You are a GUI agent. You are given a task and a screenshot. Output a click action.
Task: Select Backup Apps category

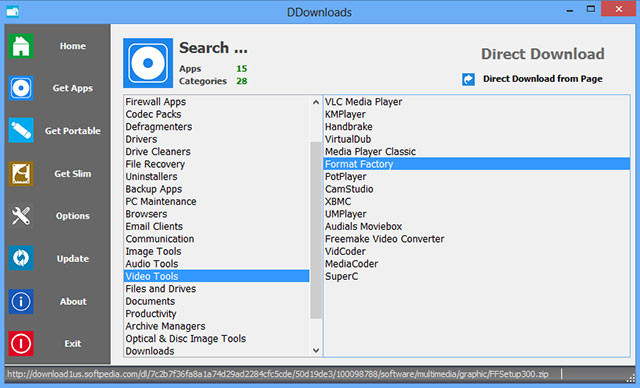(x=217, y=189)
